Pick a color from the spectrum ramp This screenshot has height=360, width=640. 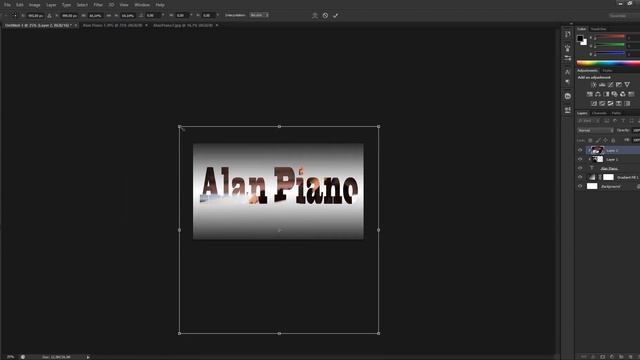608,63
